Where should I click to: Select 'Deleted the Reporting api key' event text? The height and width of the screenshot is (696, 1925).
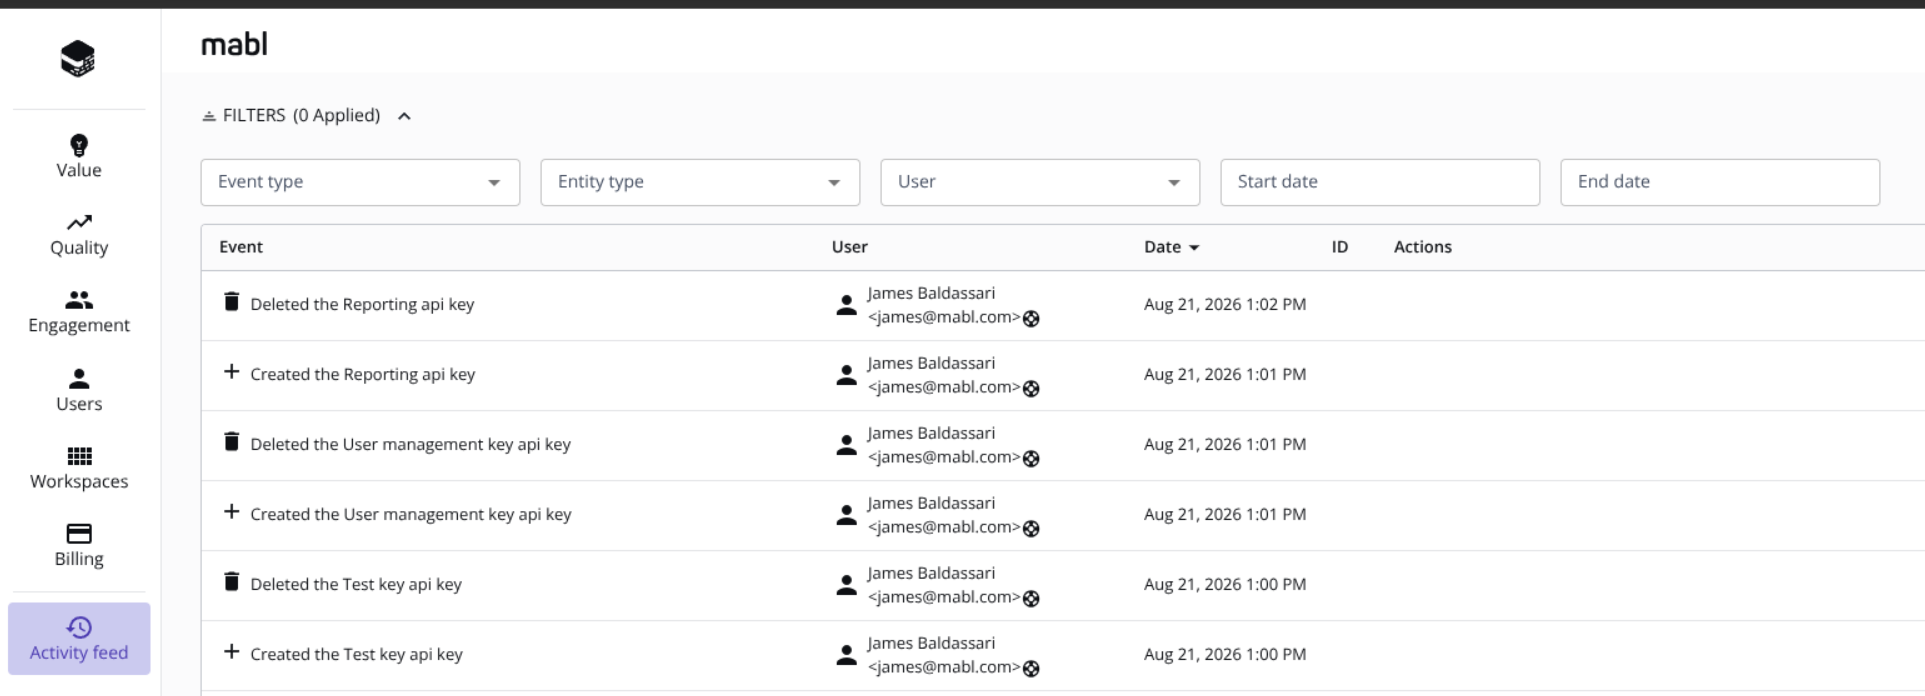tap(362, 304)
